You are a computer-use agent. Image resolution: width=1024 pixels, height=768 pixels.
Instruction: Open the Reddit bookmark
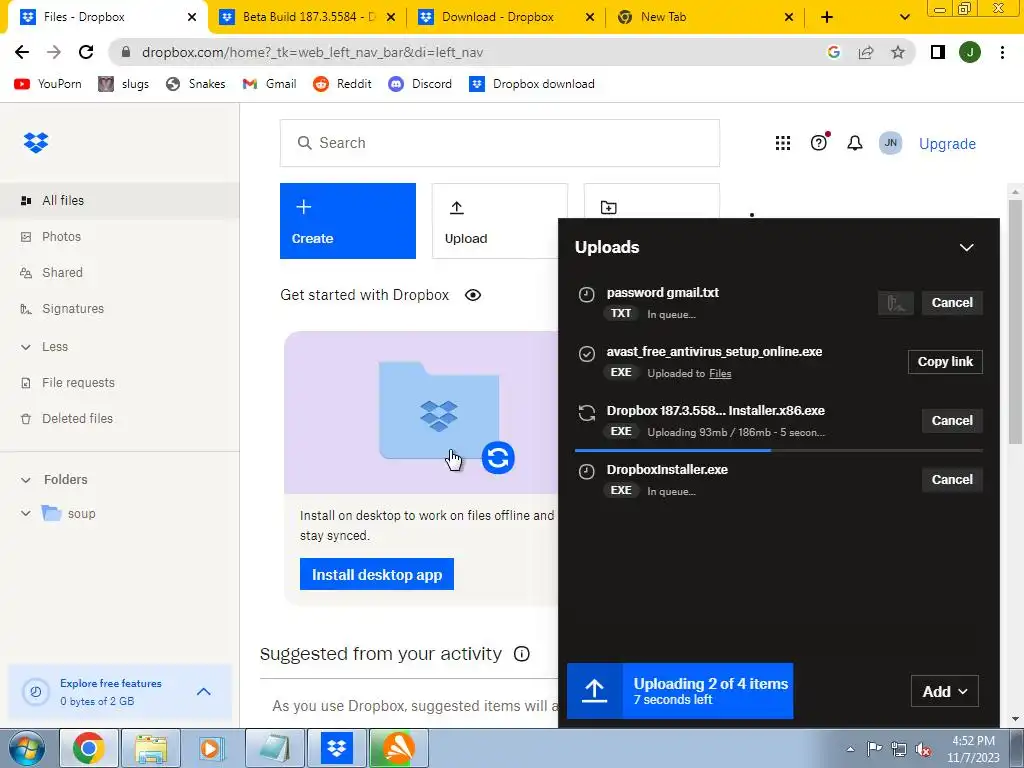coord(342,84)
